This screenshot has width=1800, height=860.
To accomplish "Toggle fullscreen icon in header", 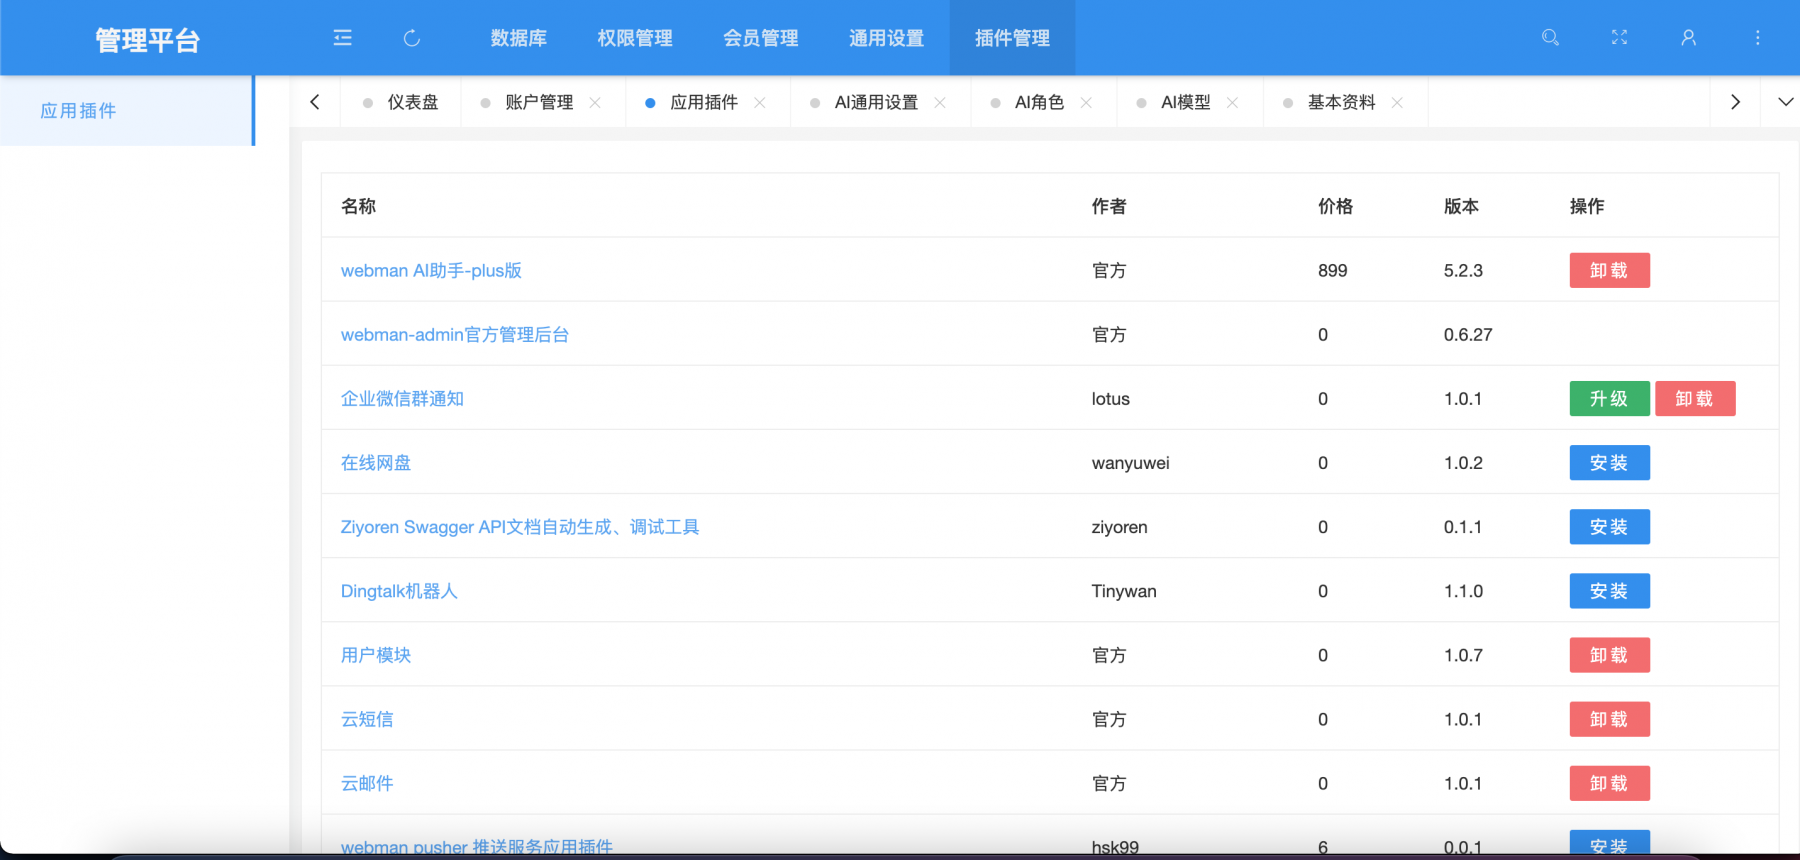I will coord(1619,37).
